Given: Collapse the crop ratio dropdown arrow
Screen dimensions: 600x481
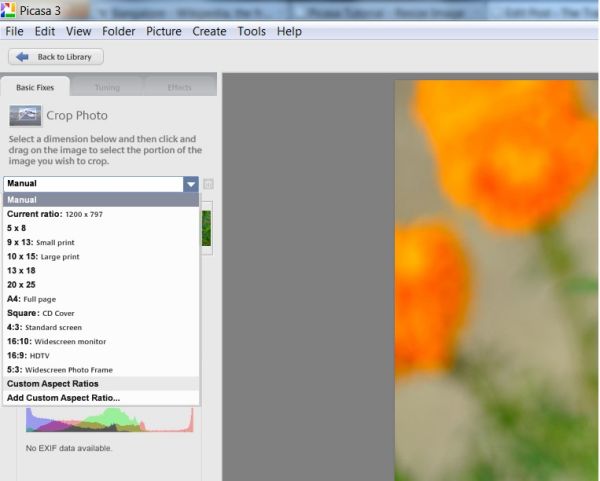Looking at the screenshot, I should (x=191, y=184).
